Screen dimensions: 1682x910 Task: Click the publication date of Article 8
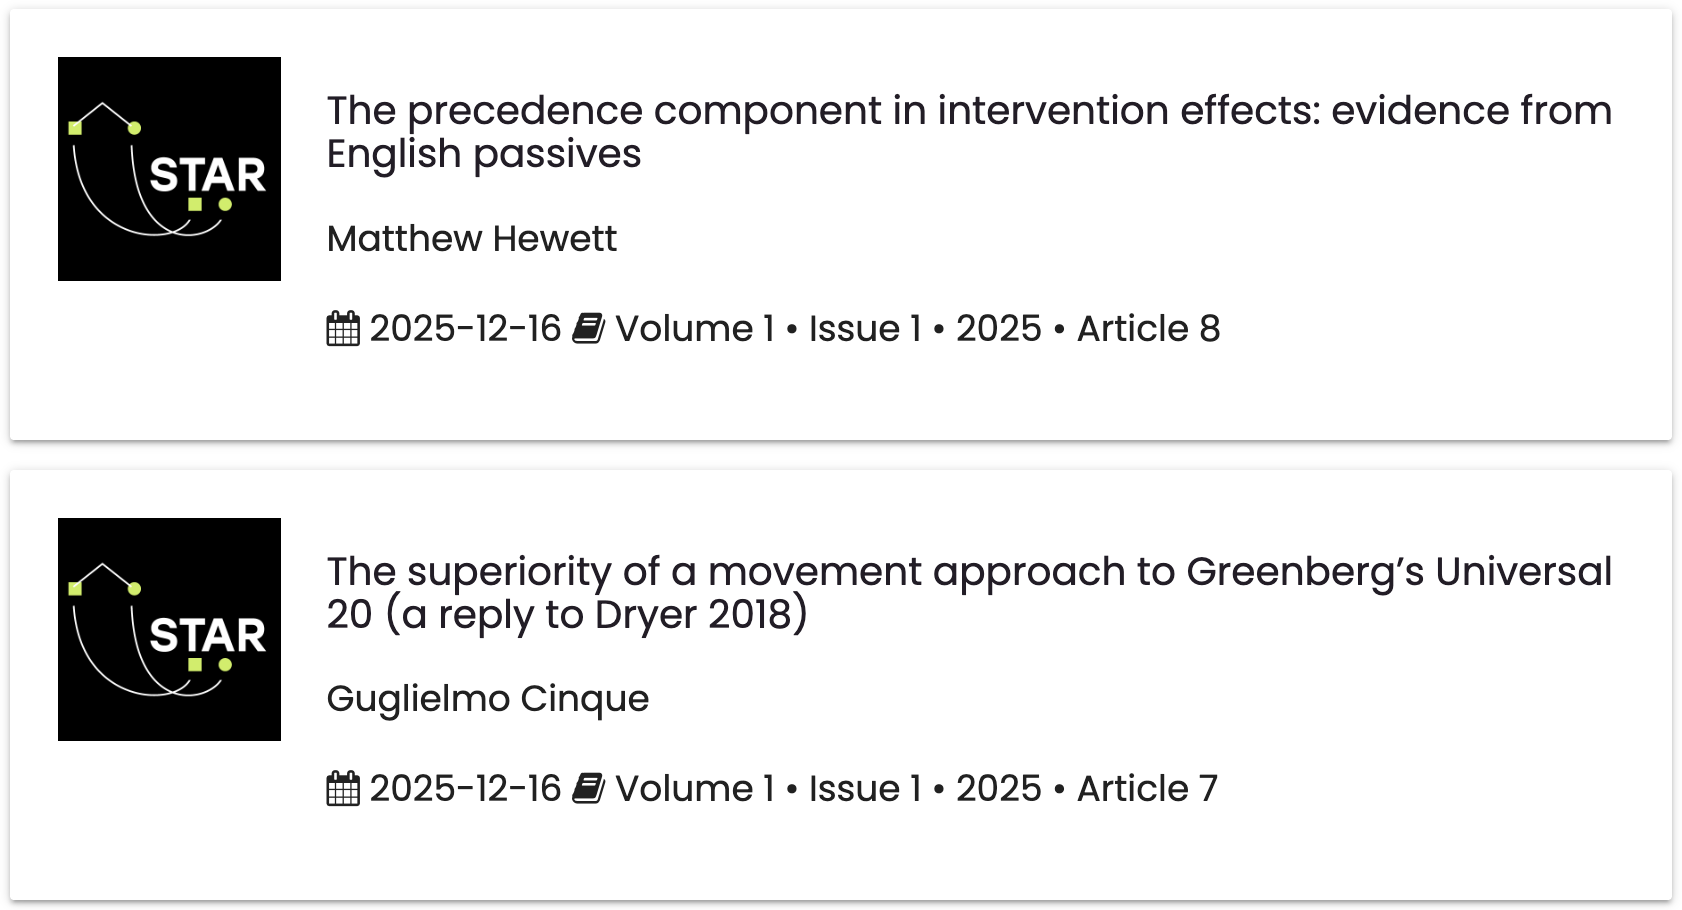tap(465, 329)
